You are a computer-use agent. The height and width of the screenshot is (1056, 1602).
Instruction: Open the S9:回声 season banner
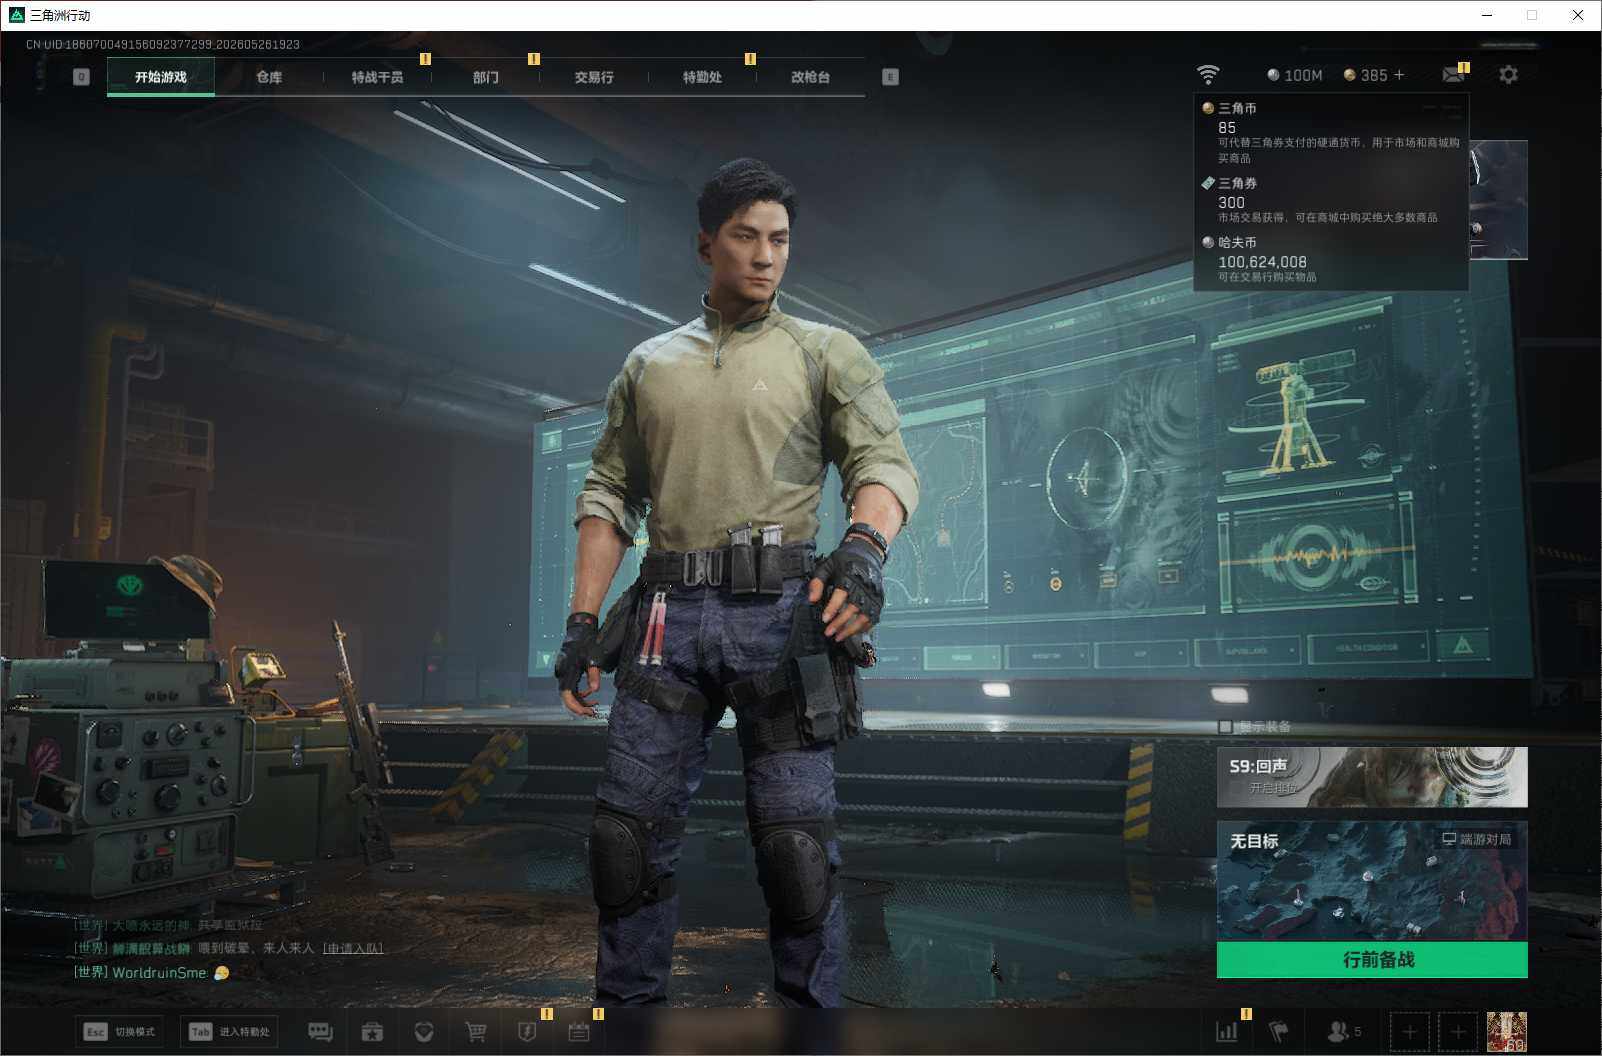coord(1372,777)
